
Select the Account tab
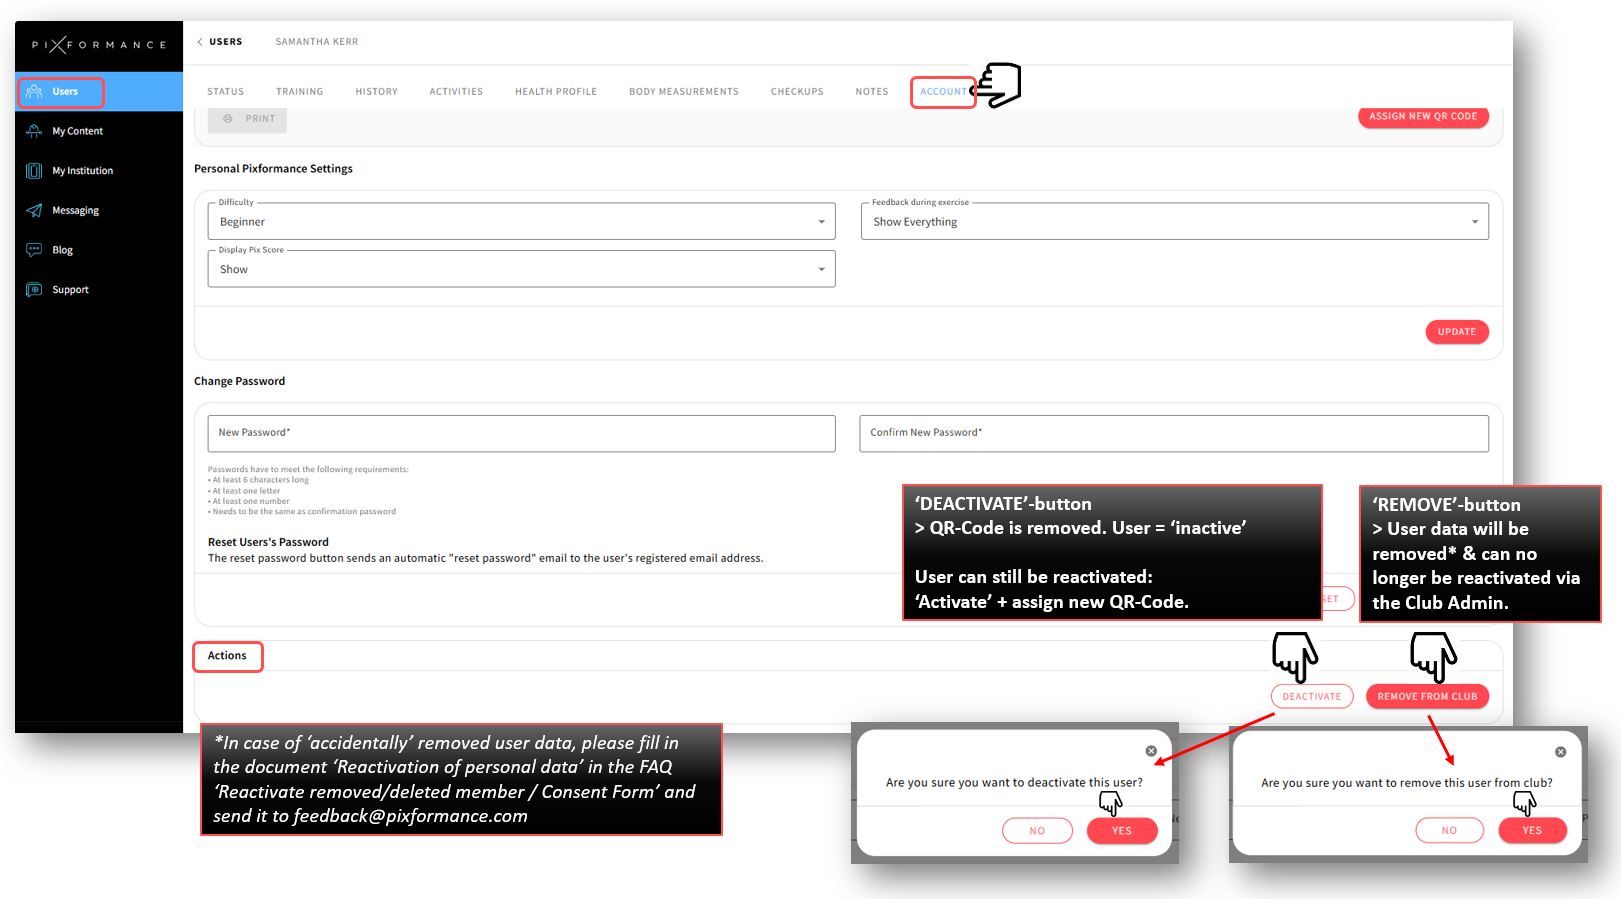point(943,92)
